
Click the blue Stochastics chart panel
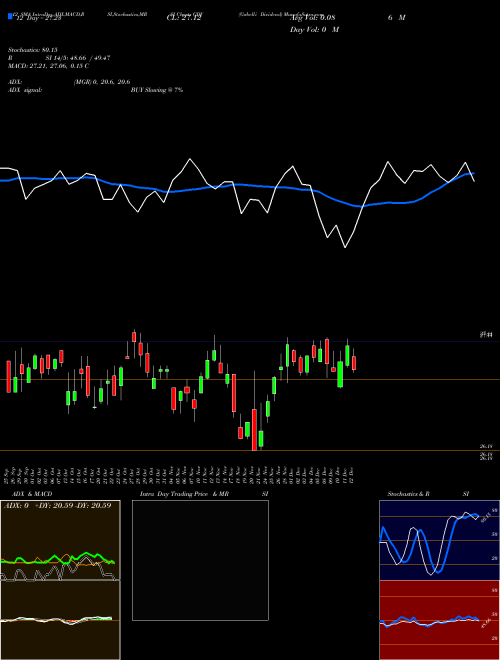439,540
